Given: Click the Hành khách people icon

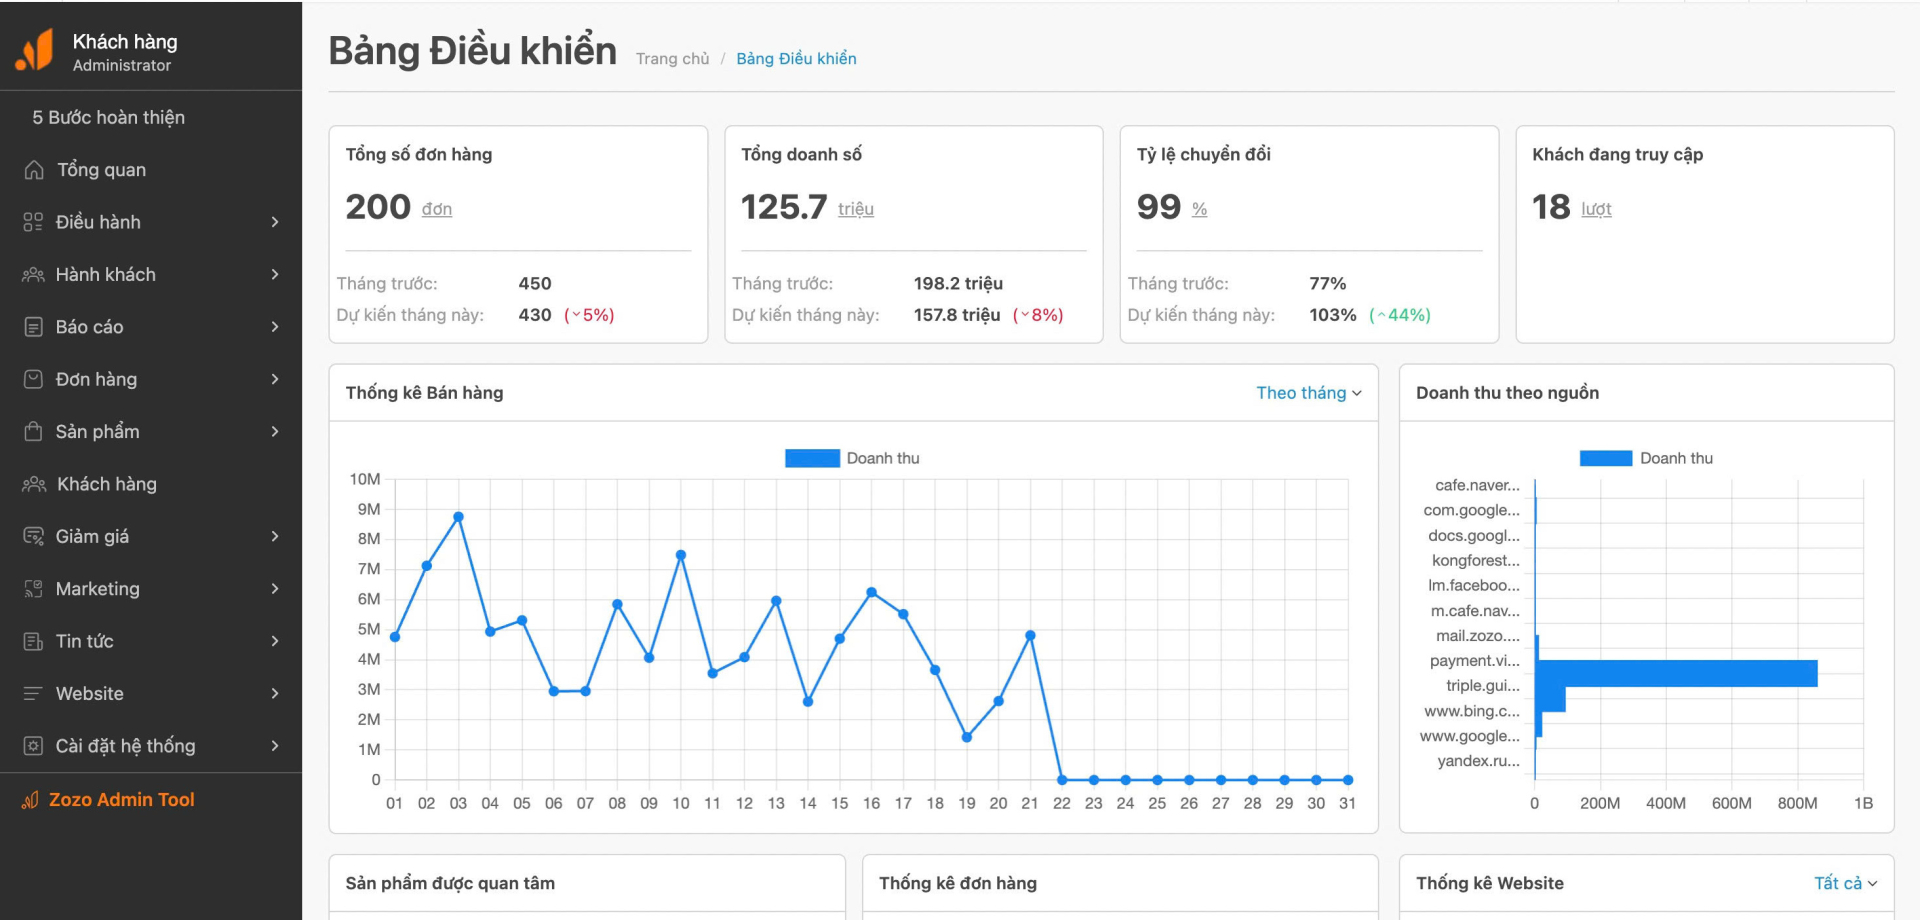Looking at the screenshot, I should click(33, 274).
